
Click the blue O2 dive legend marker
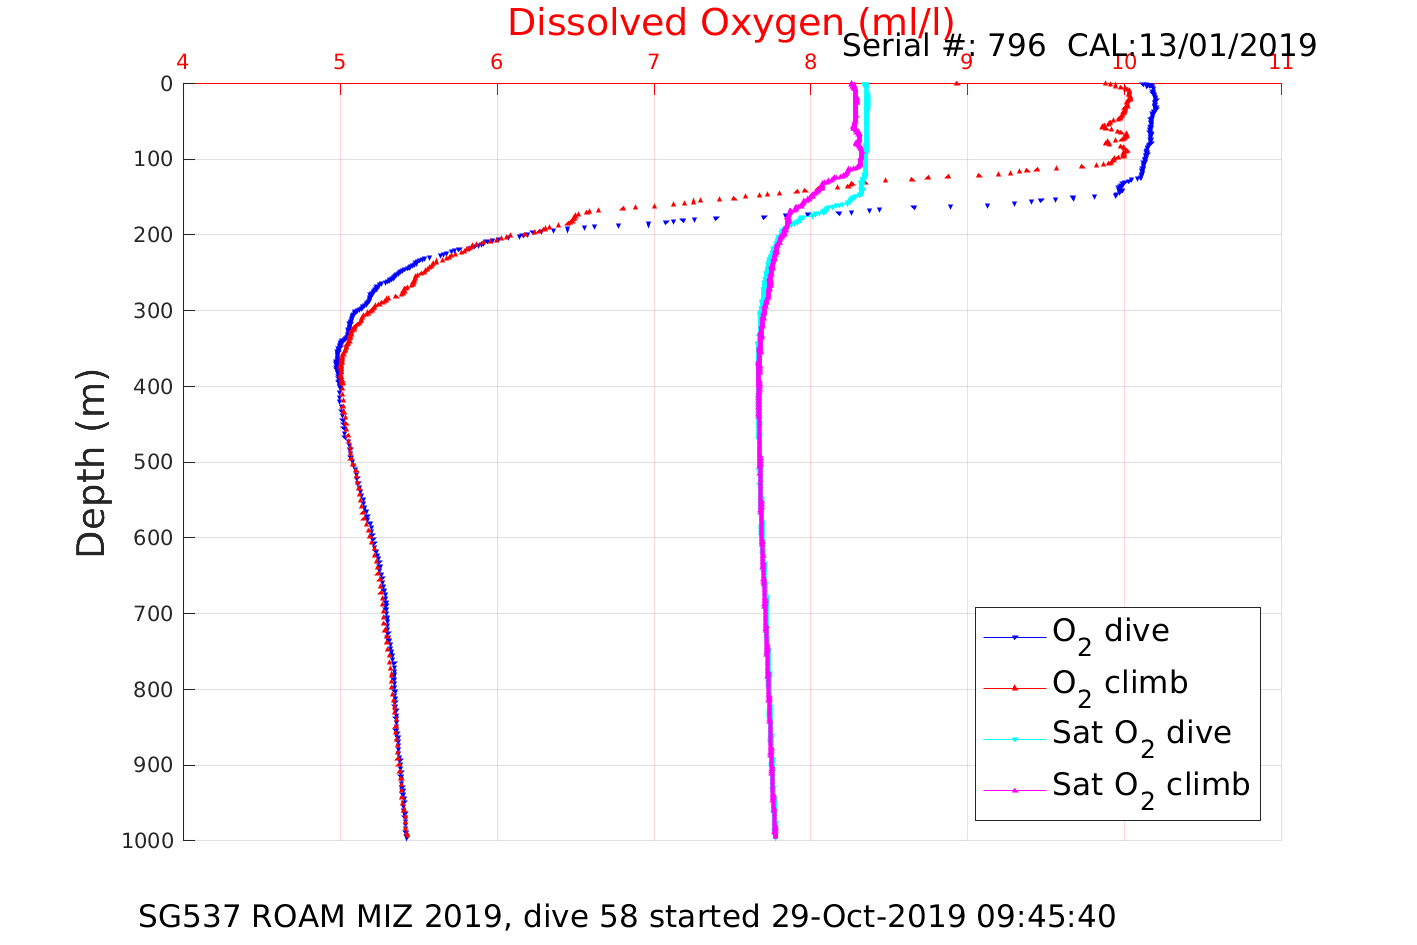point(1014,637)
